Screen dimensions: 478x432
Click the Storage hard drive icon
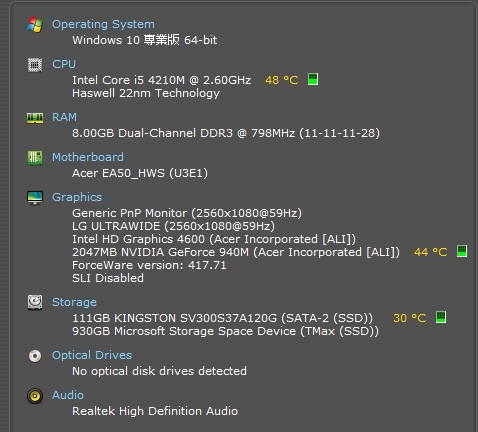point(35,302)
